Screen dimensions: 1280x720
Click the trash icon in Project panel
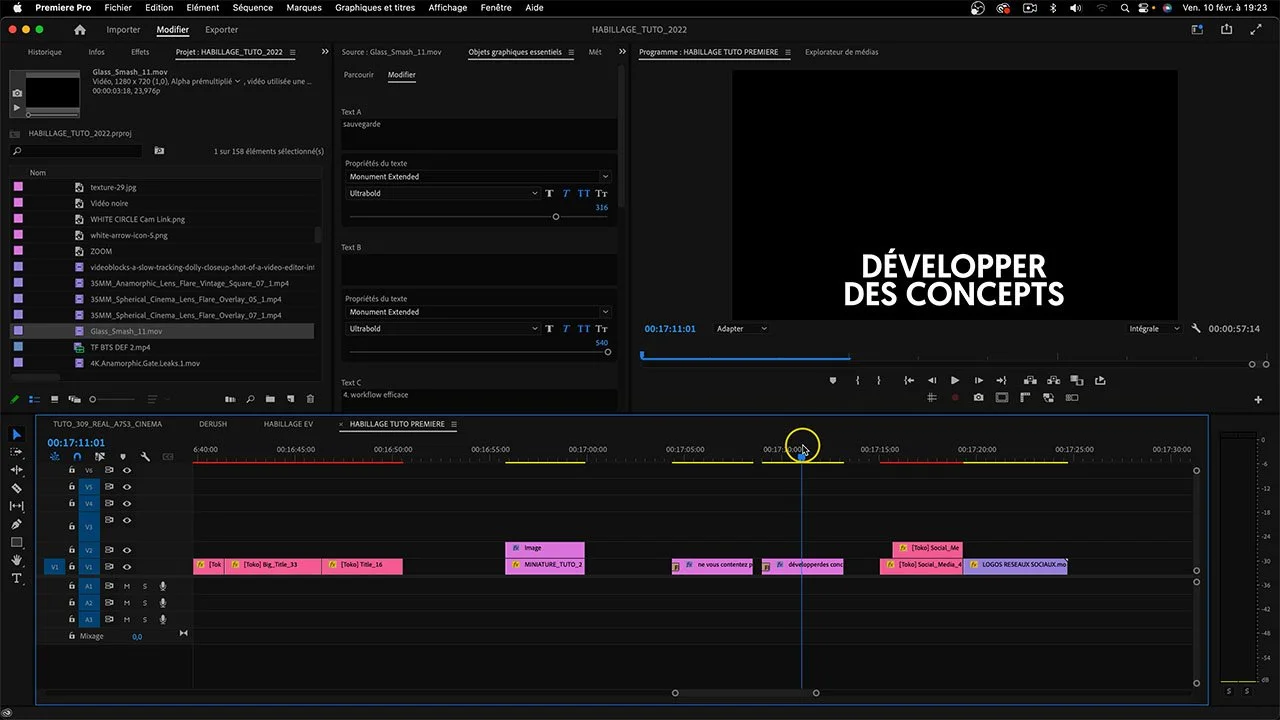(310, 399)
